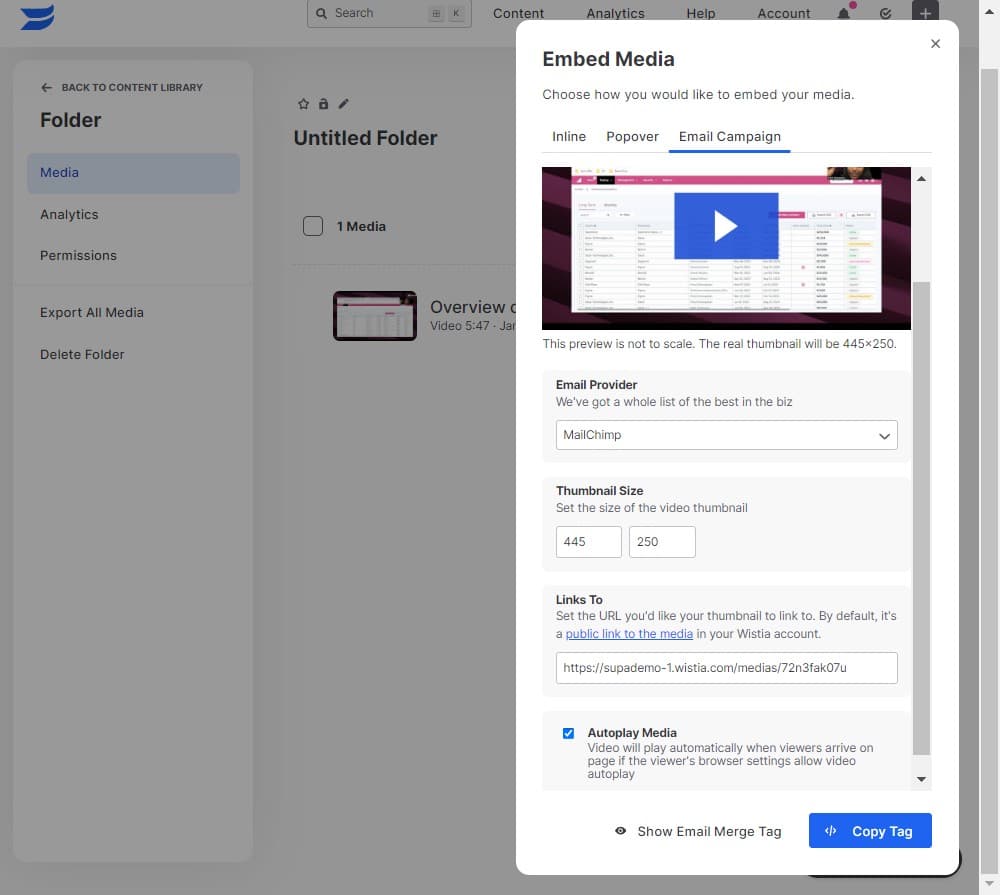This screenshot has width=1000, height=895.
Task: Open the create menu with the plus button
Action: [925, 14]
